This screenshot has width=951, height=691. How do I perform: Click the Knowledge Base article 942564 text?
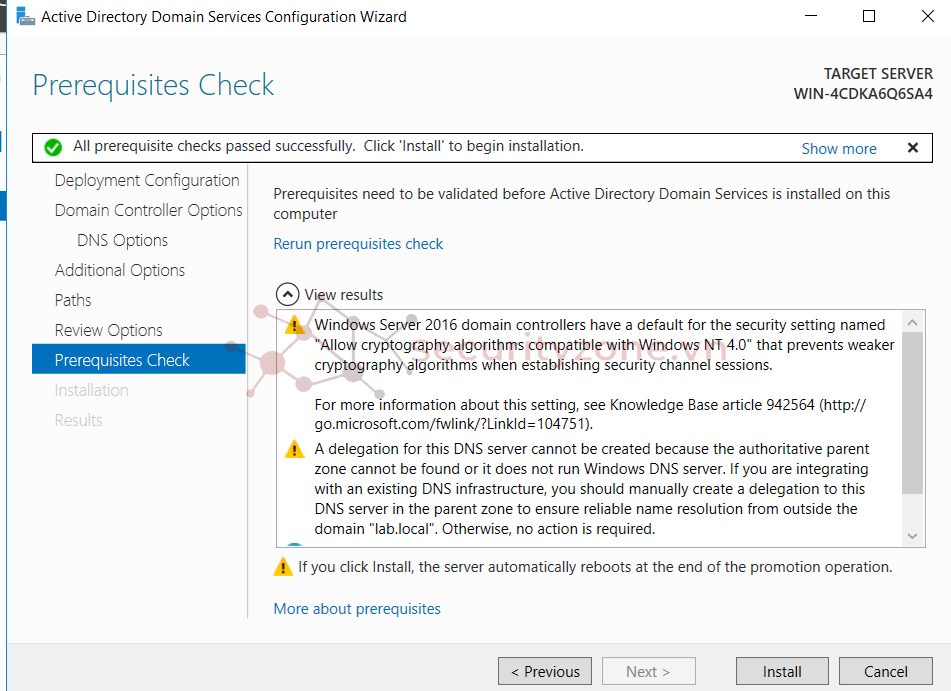pyautogui.click(x=711, y=405)
